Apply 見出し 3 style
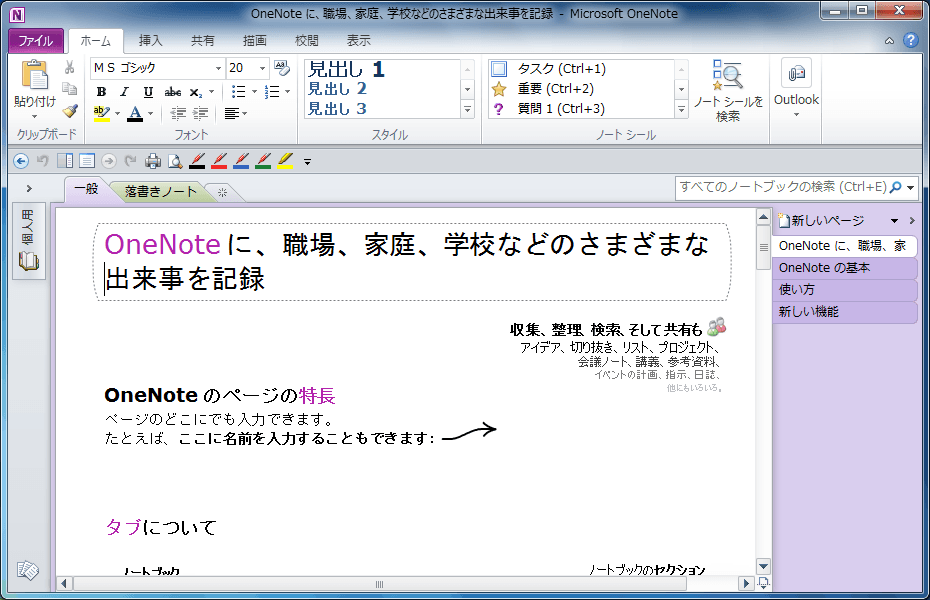930x600 pixels. click(x=337, y=109)
